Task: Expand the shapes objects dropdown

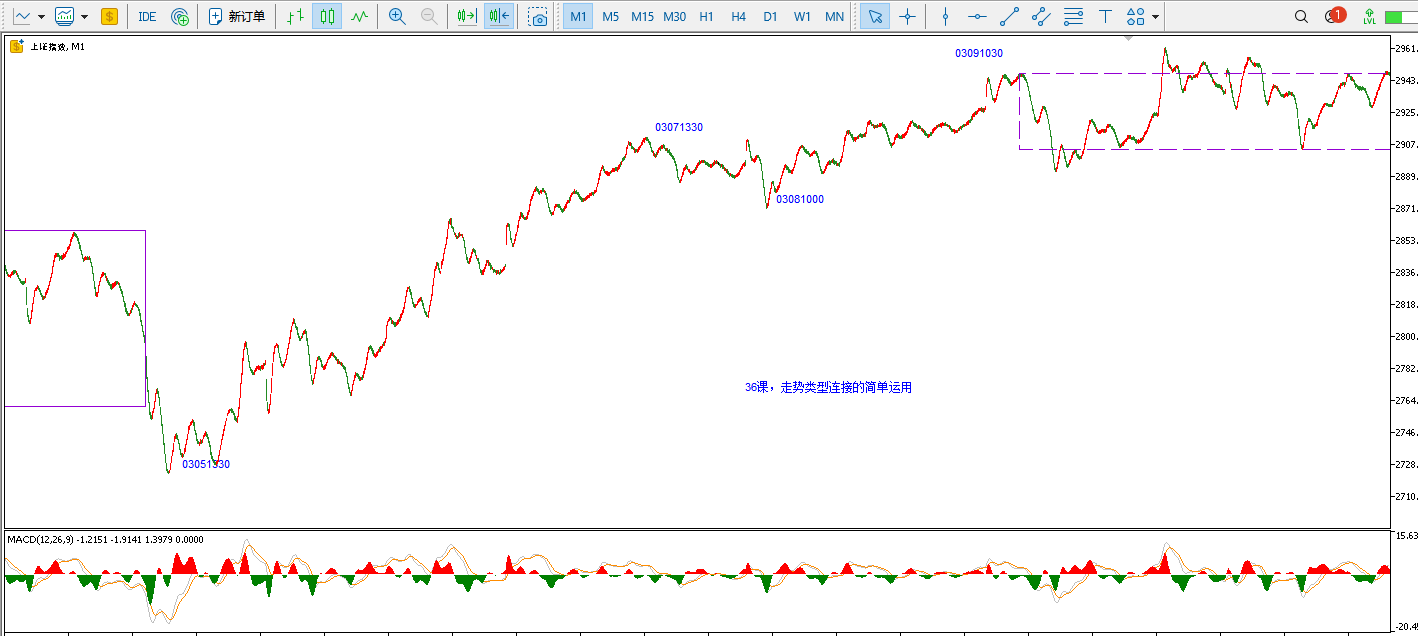Action: click(1156, 16)
